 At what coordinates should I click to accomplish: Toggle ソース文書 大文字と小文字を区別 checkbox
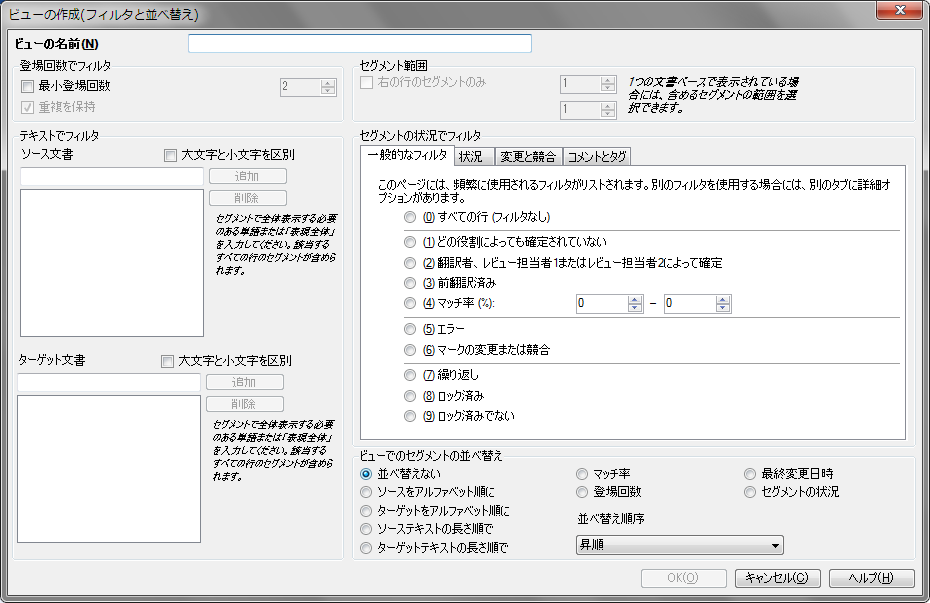click(x=169, y=155)
